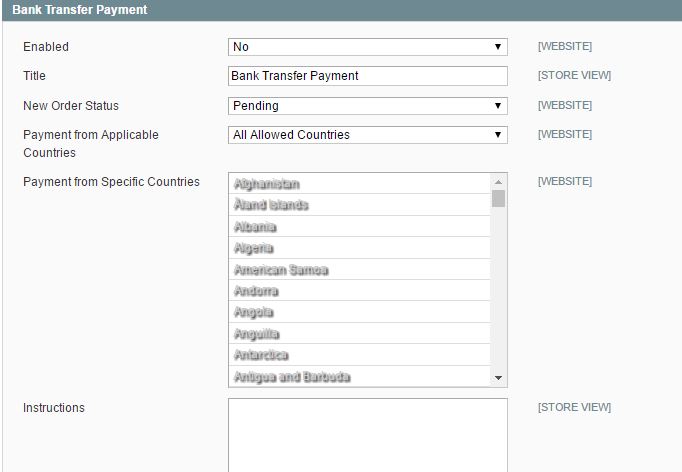This screenshot has height=472, width=682.
Task: Click the WEBSITE scope label beside Enabled
Action: coord(565,46)
